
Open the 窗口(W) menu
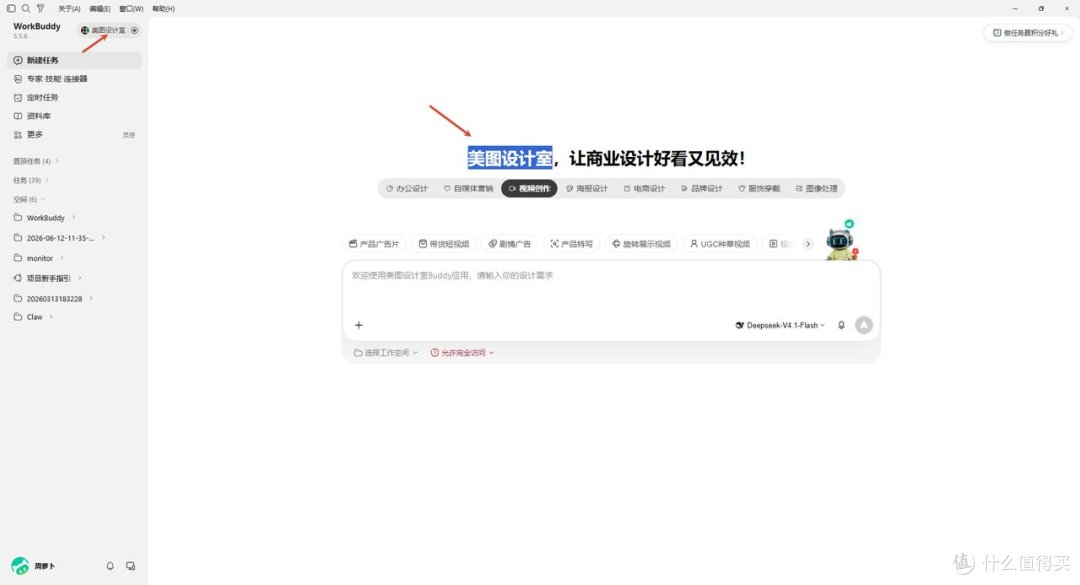132,9
